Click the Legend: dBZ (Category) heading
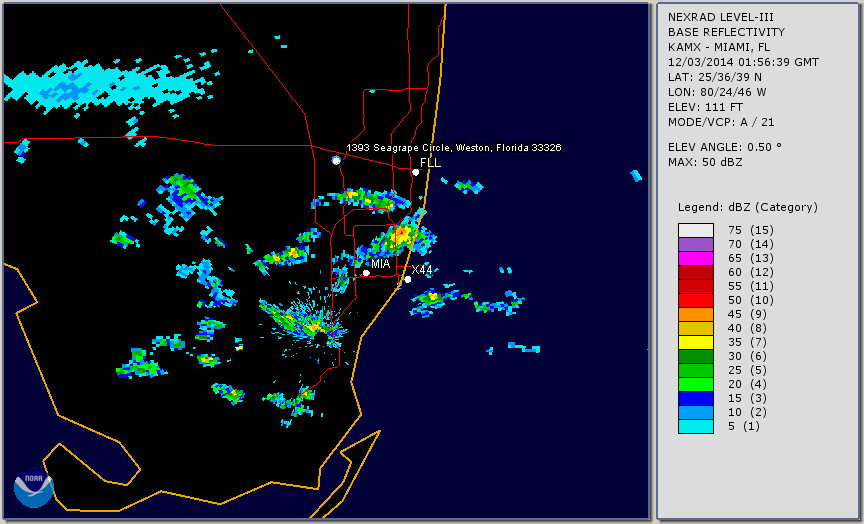The height and width of the screenshot is (524, 864). 748,207
